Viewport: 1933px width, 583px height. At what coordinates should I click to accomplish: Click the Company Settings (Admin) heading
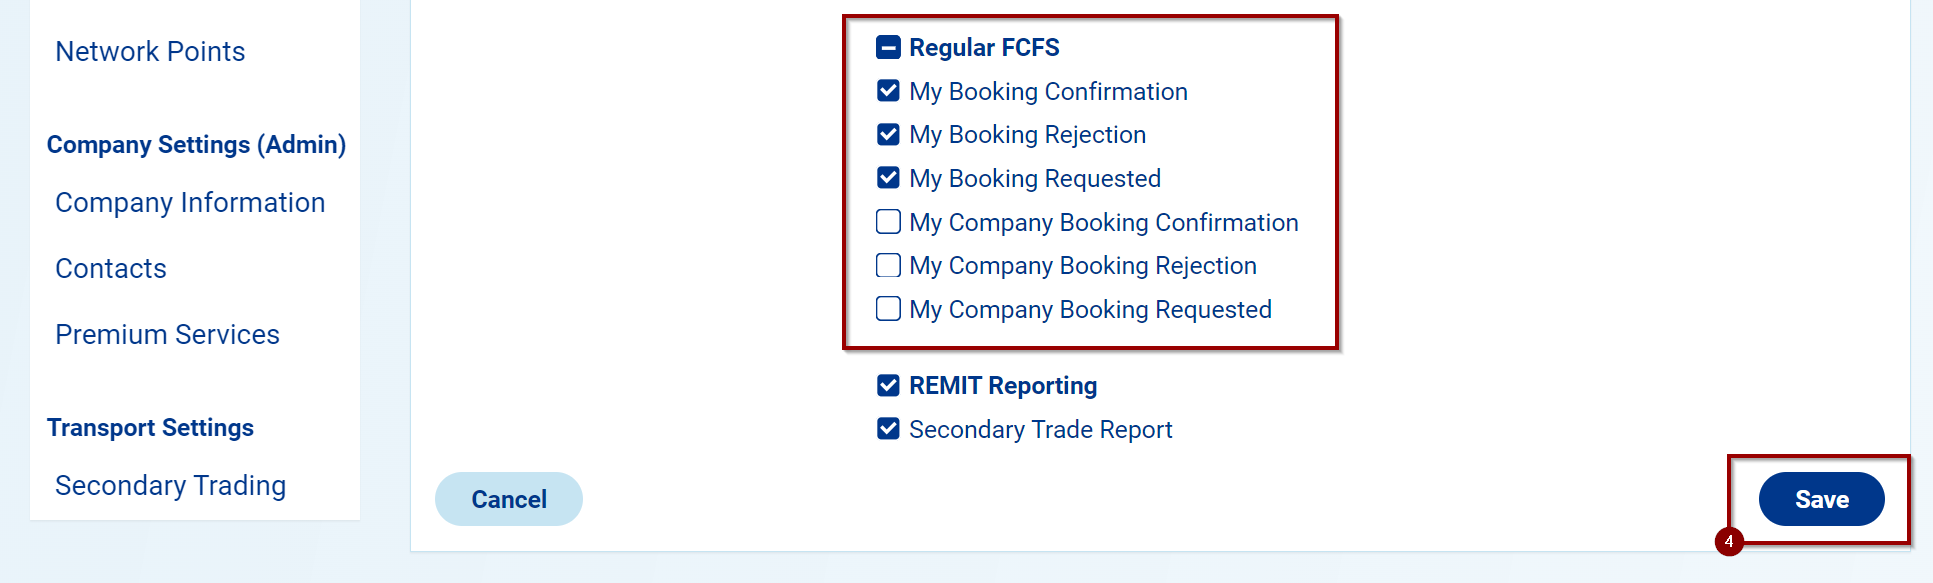pos(196,145)
